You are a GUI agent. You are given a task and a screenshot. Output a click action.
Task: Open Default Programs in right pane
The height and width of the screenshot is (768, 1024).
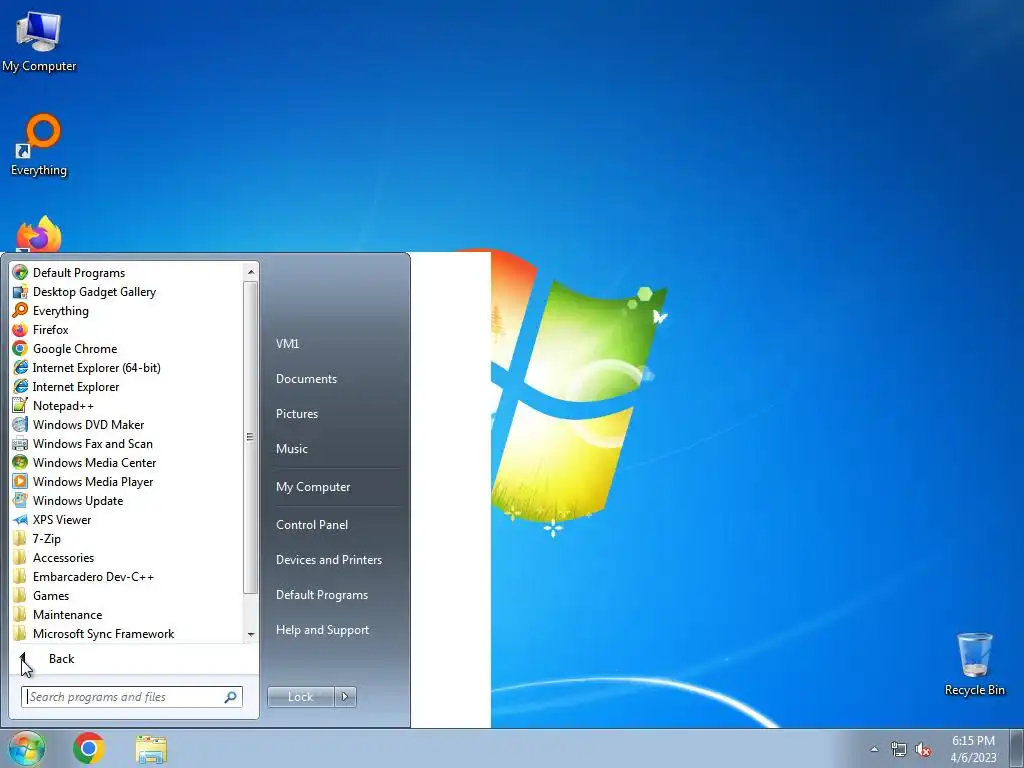point(321,595)
